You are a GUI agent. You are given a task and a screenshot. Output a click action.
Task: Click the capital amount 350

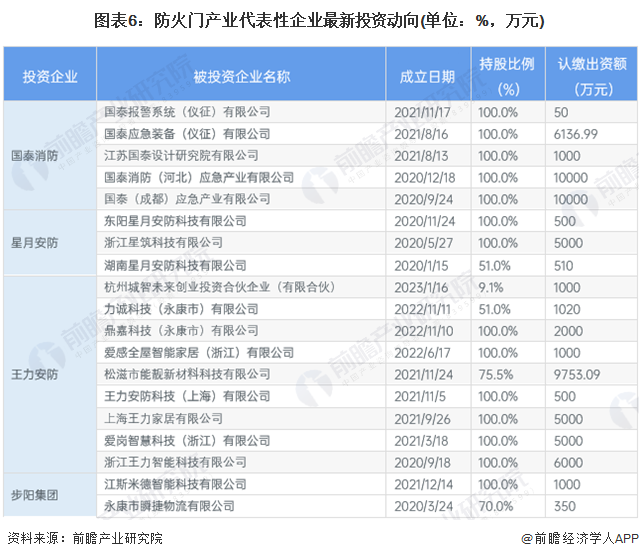click(564, 506)
